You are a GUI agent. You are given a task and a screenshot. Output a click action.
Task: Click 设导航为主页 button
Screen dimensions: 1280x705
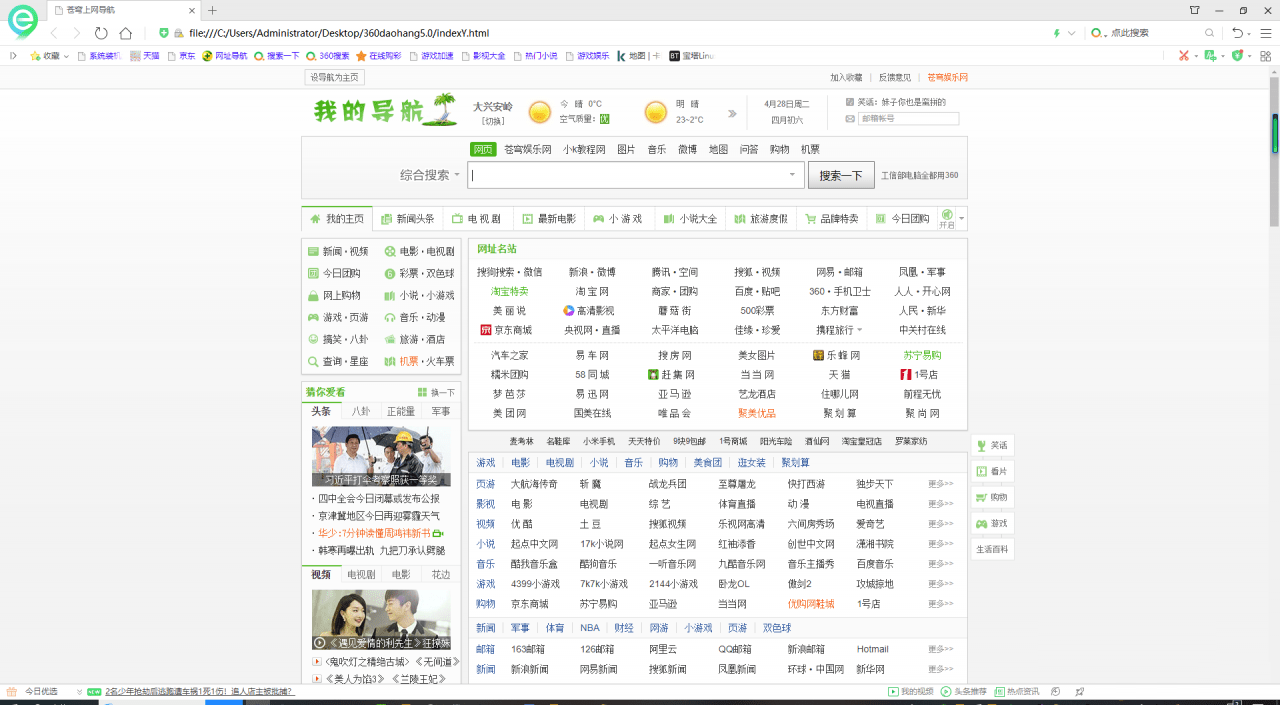pyautogui.click(x=334, y=77)
